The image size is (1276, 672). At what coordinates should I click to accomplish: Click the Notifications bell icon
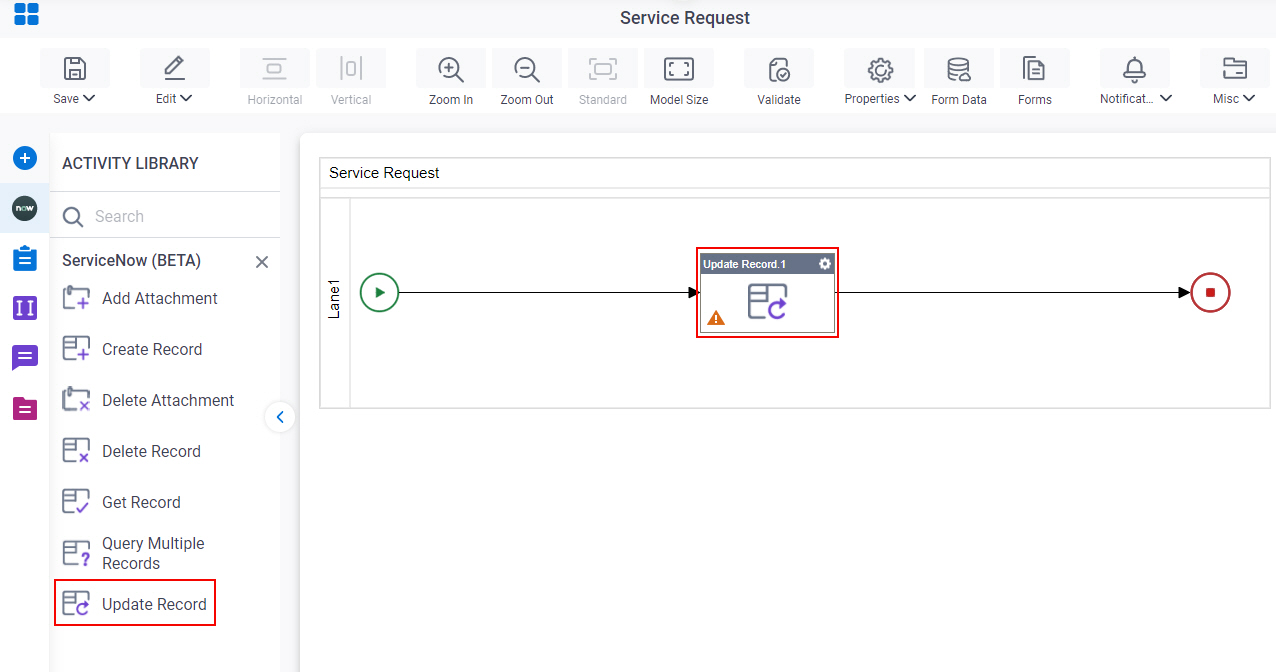[1134, 69]
